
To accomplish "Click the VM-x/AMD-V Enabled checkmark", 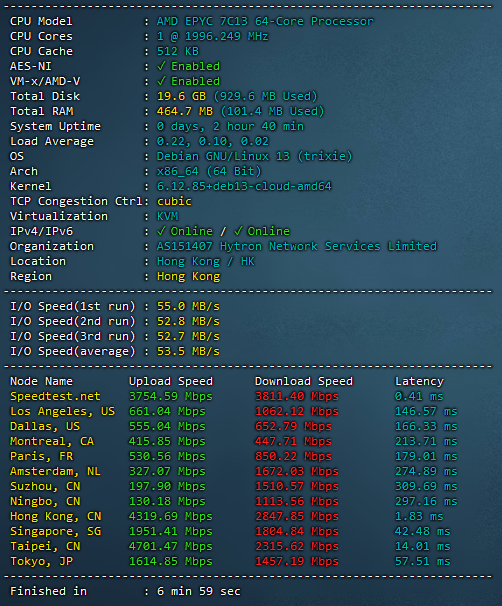I will [x=161, y=81].
